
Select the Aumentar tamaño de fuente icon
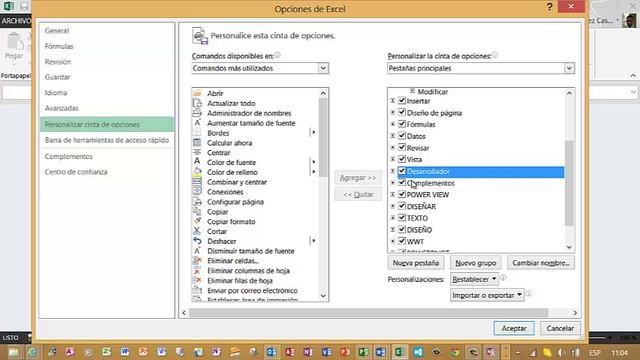[197, 123]
